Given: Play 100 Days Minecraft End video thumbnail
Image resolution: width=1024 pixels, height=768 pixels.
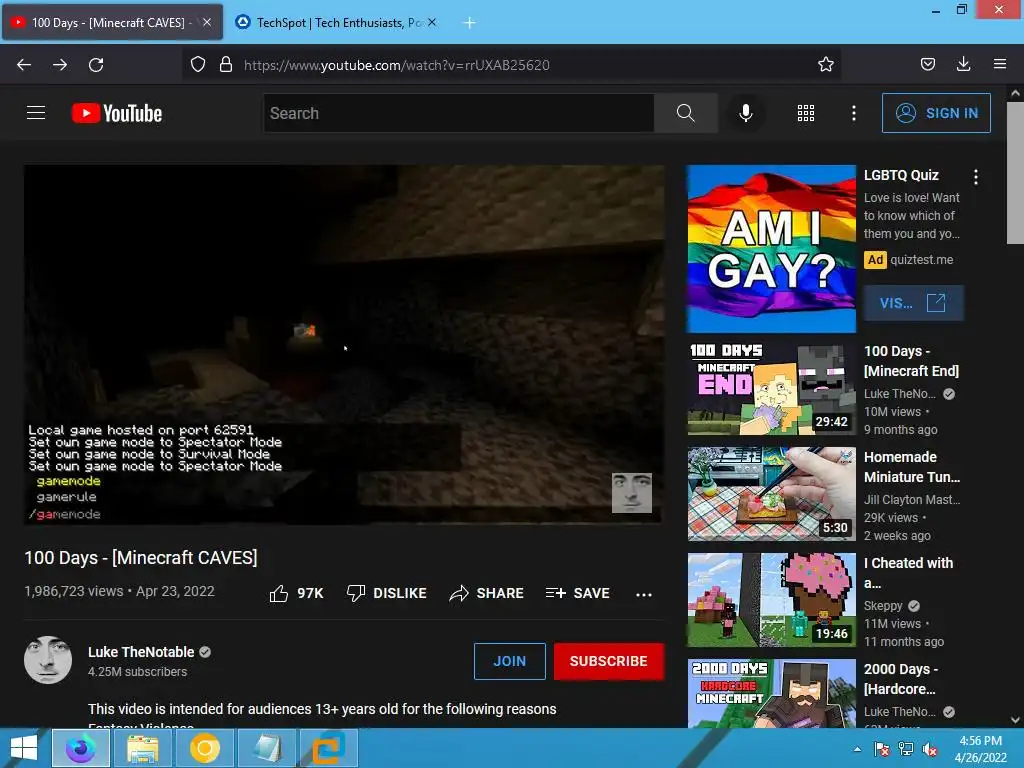Looking at the screenshot, I should [771, 388].
